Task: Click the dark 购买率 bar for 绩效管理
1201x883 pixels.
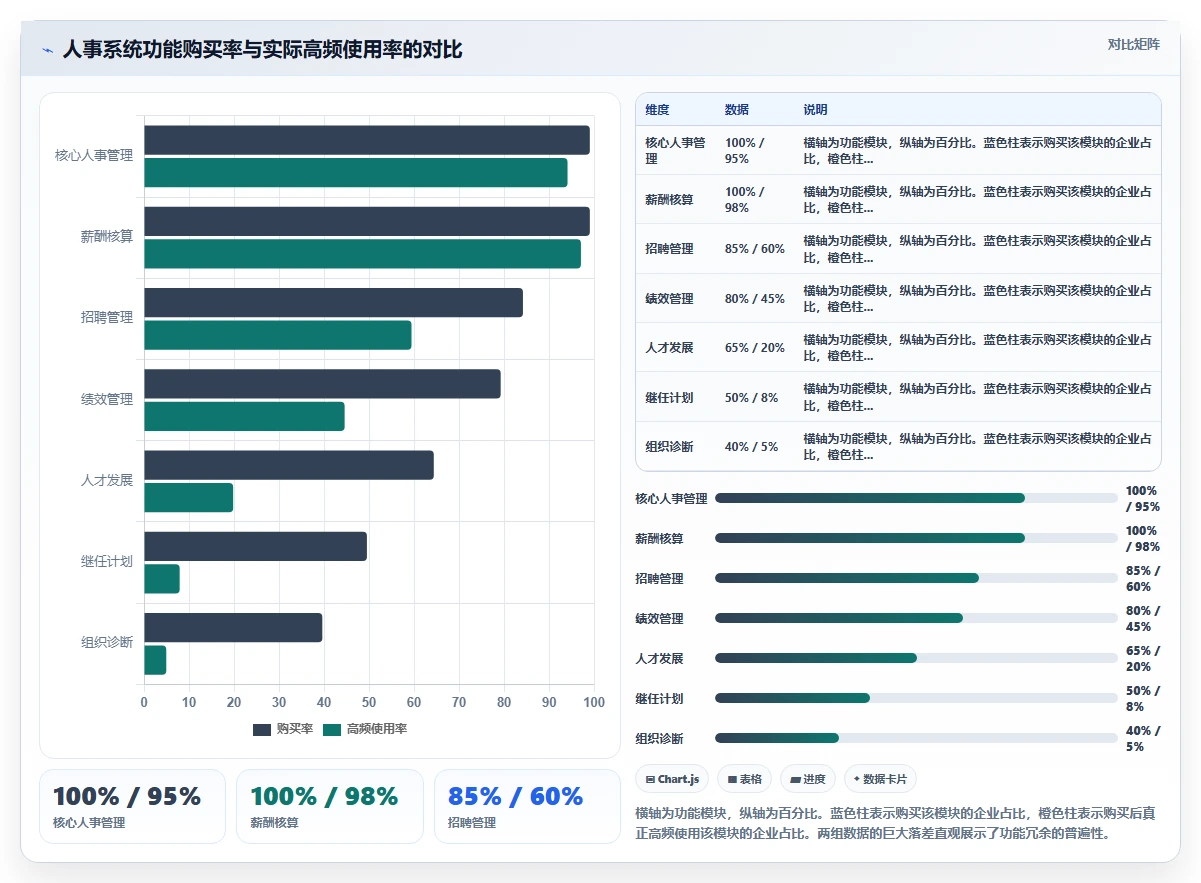Action: click(322, 384)
